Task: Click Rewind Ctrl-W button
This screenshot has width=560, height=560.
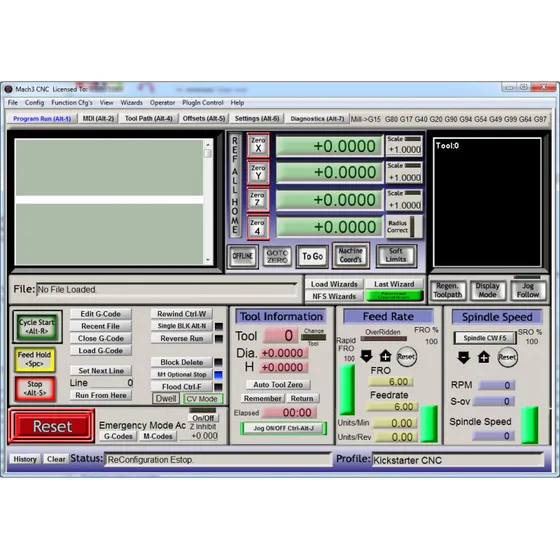Action: [182, 314]
